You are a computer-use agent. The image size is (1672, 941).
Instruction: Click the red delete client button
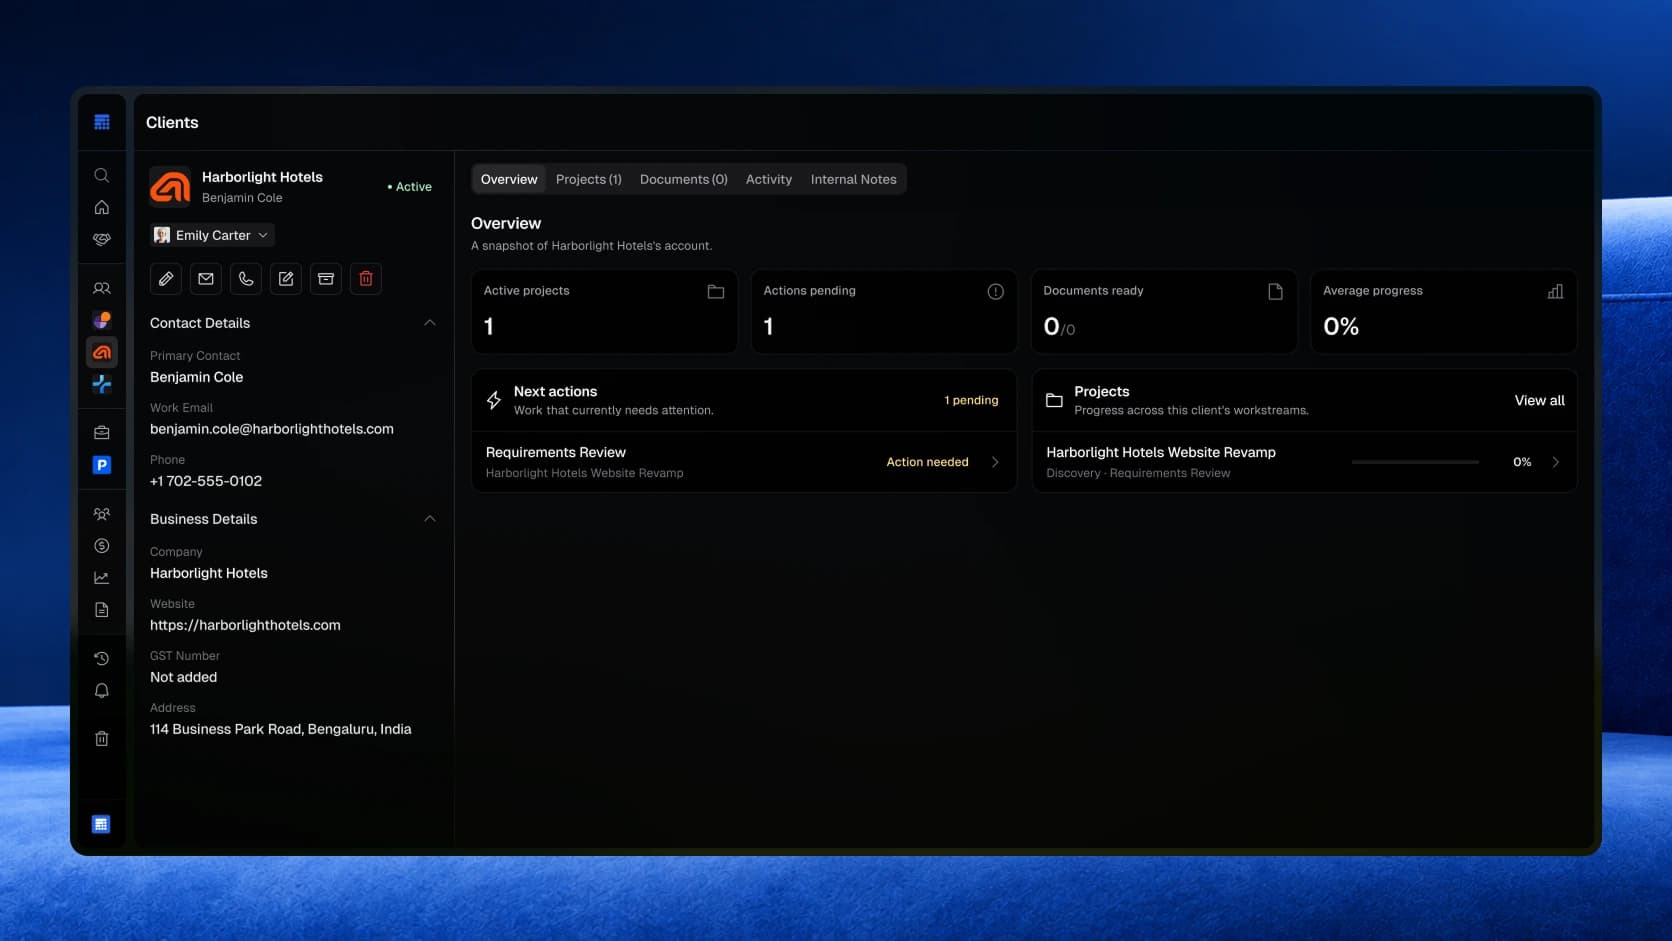[366, 279]
